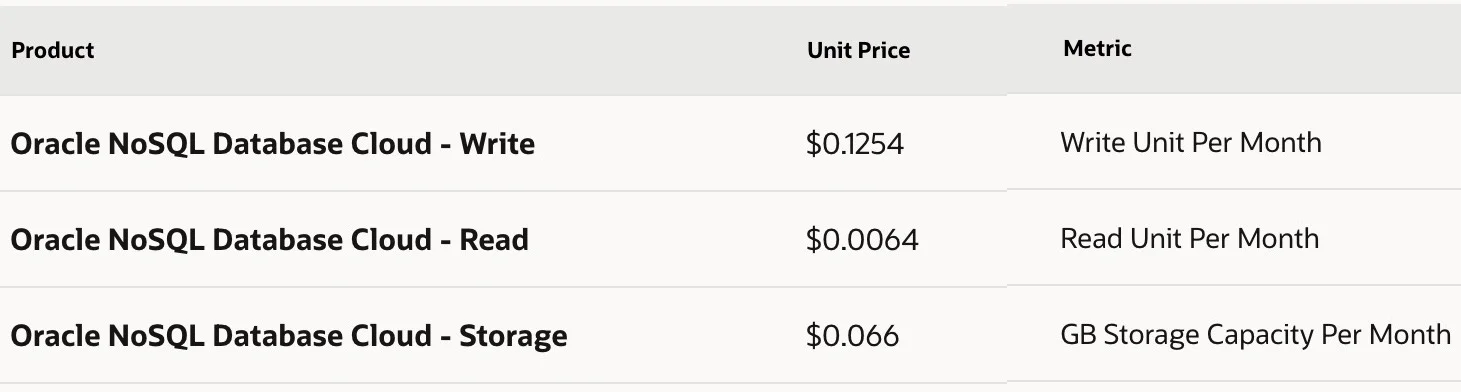The width and height of the screenshot is (1461, 392).
Task: Click Write Unit Per Month metric
Action: 1191,142
